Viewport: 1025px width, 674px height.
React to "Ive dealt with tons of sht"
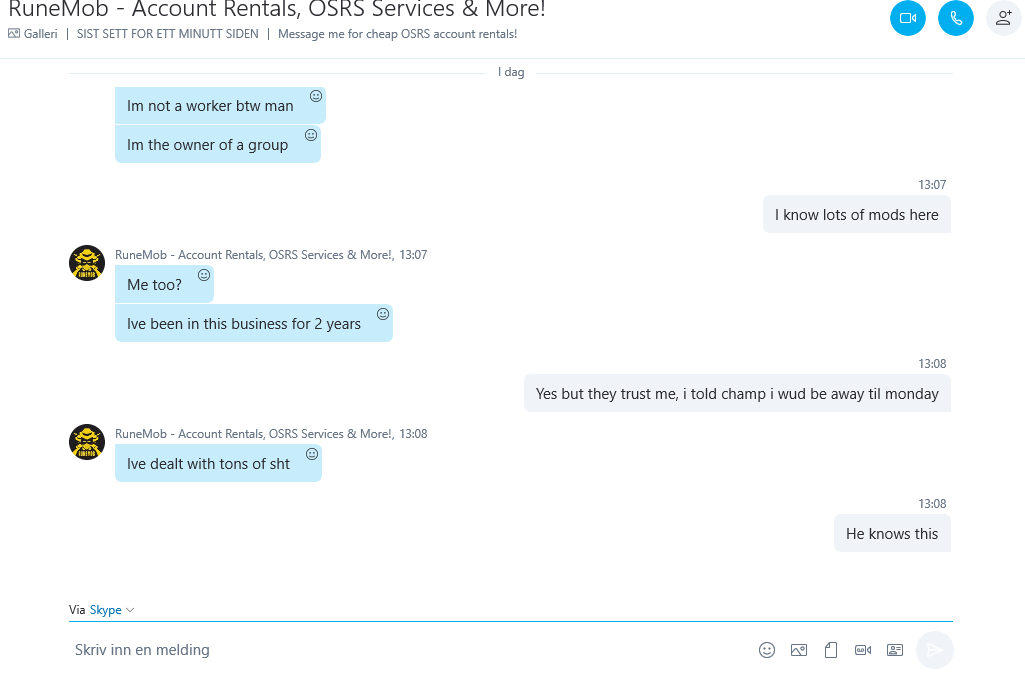312,454
